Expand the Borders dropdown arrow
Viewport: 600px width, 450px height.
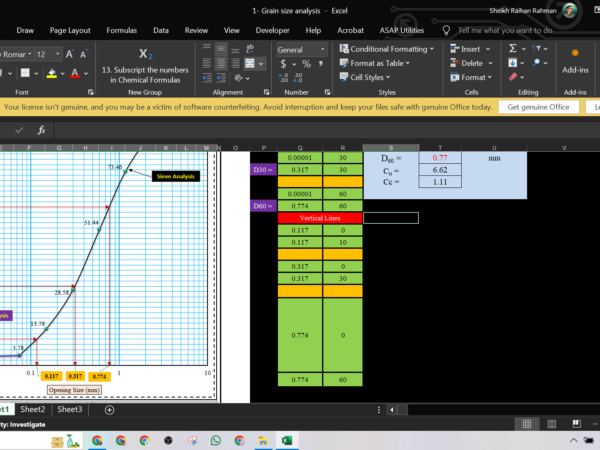pos(36,73)
